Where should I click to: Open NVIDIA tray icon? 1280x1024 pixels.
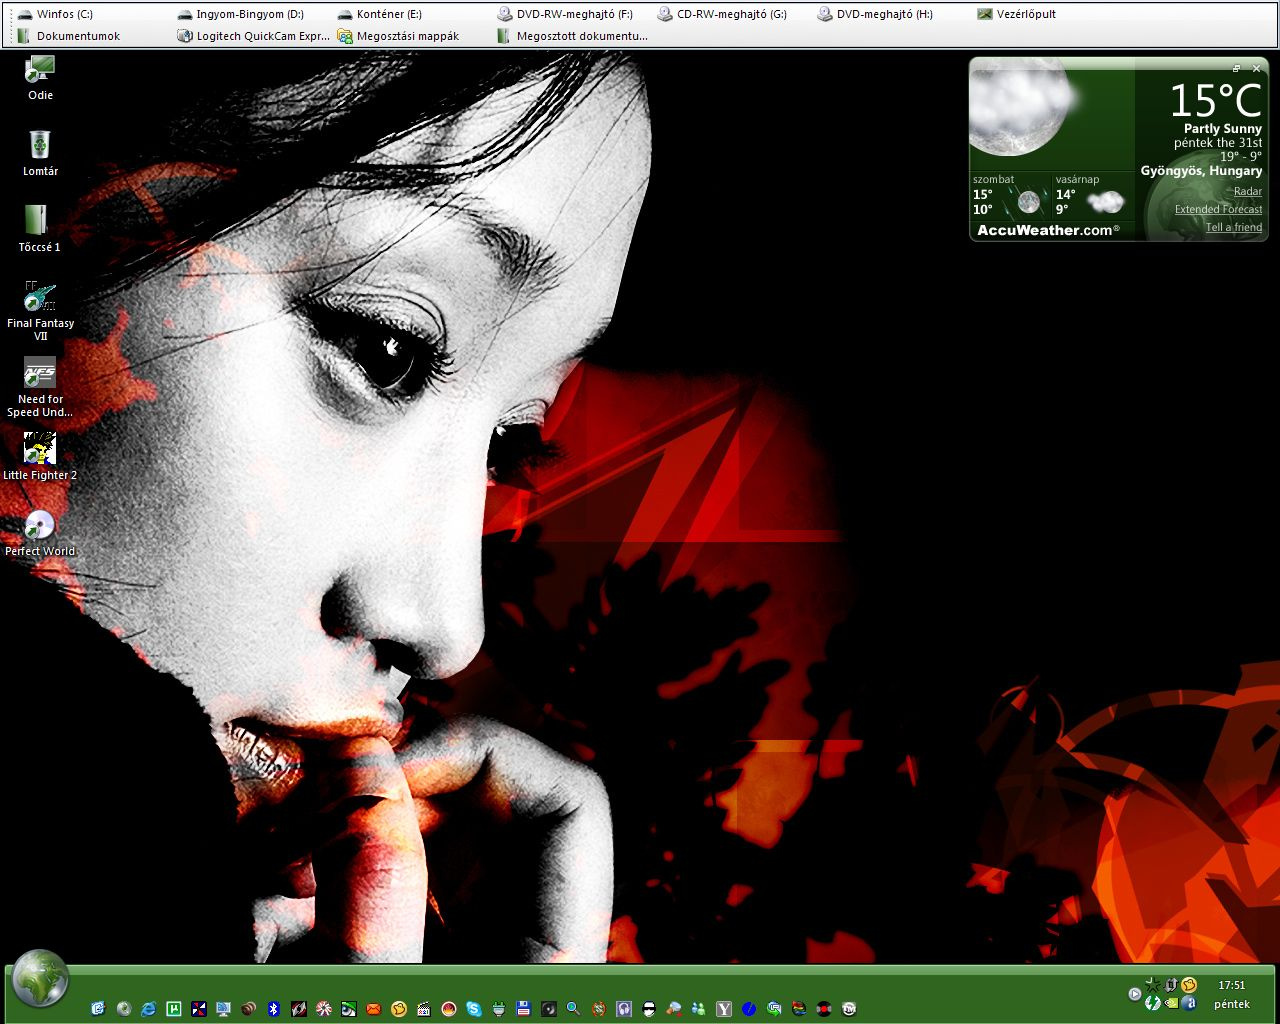point(1171,1003)
